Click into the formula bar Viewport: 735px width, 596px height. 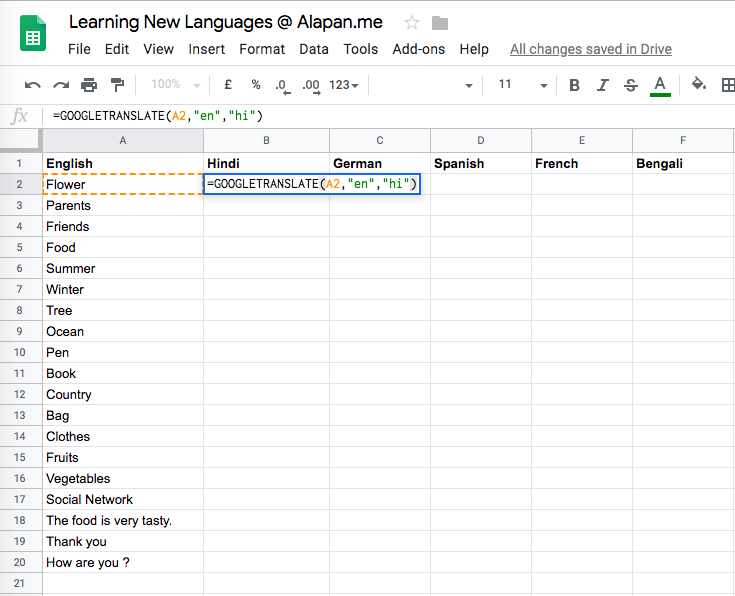(x=389, y=116)
